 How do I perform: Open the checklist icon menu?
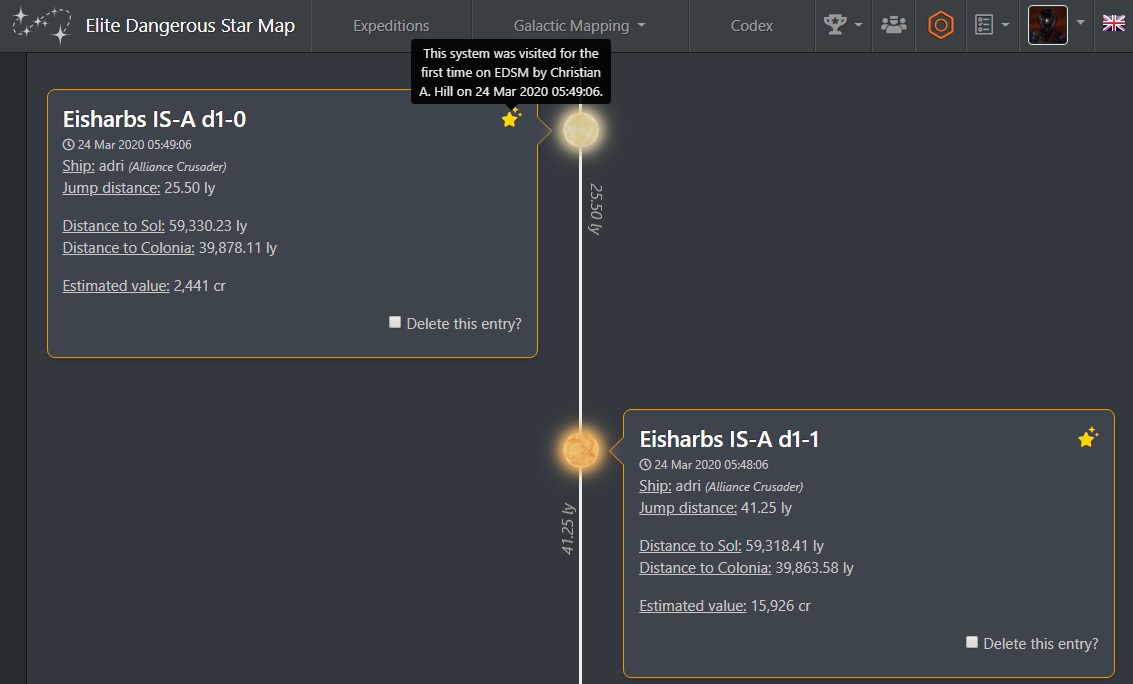pos(983,25)
